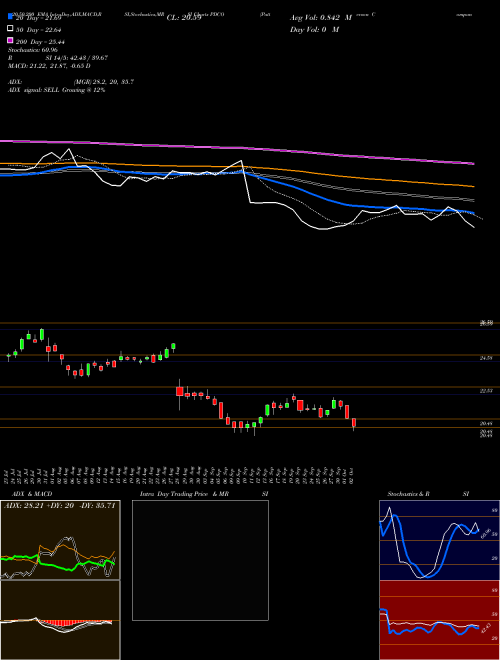Screen dimensions: 500x660
Task: Click the large red gap-down candlestick in late August
Action: tap(180, 391)
